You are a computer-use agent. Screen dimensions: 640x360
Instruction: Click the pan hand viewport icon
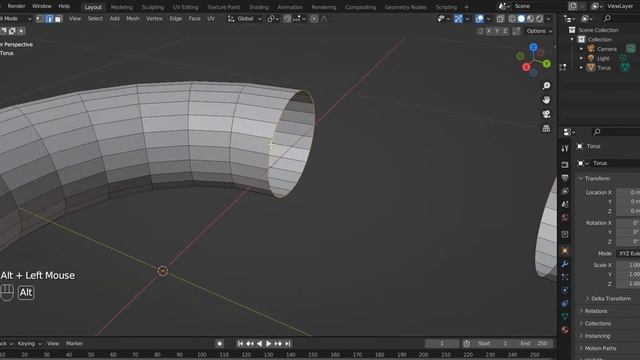tap(546, 100)
